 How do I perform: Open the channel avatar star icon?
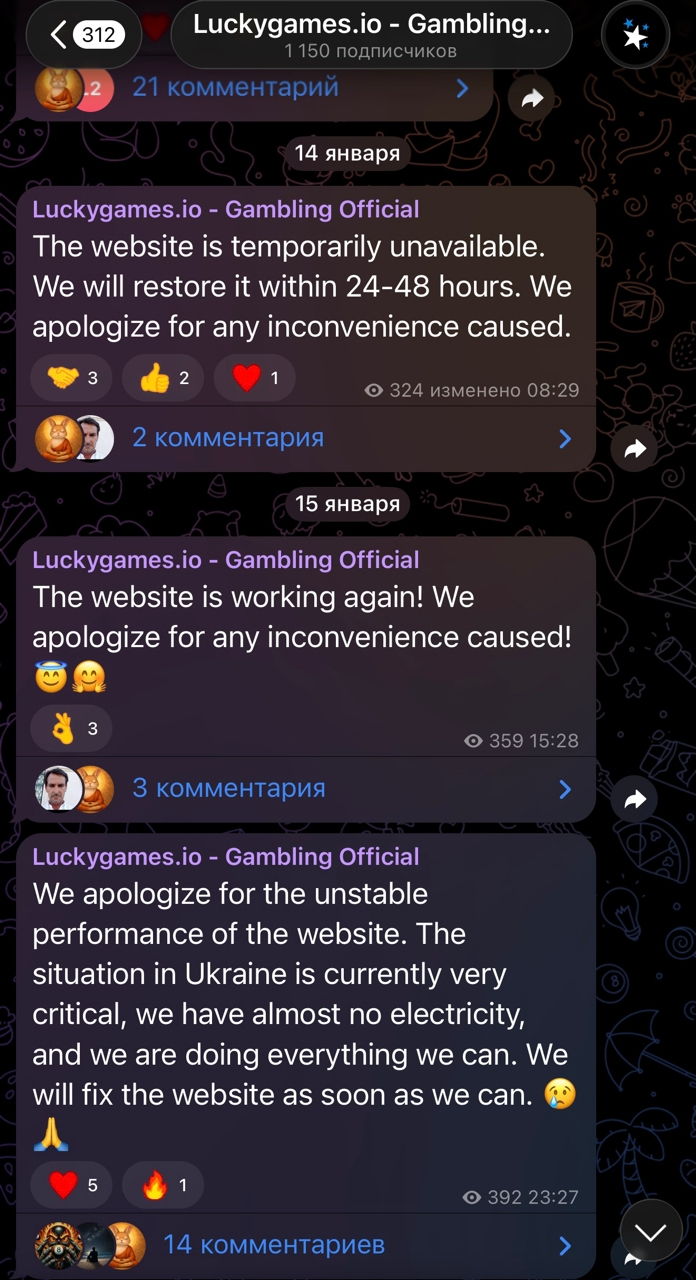point(636,35)
